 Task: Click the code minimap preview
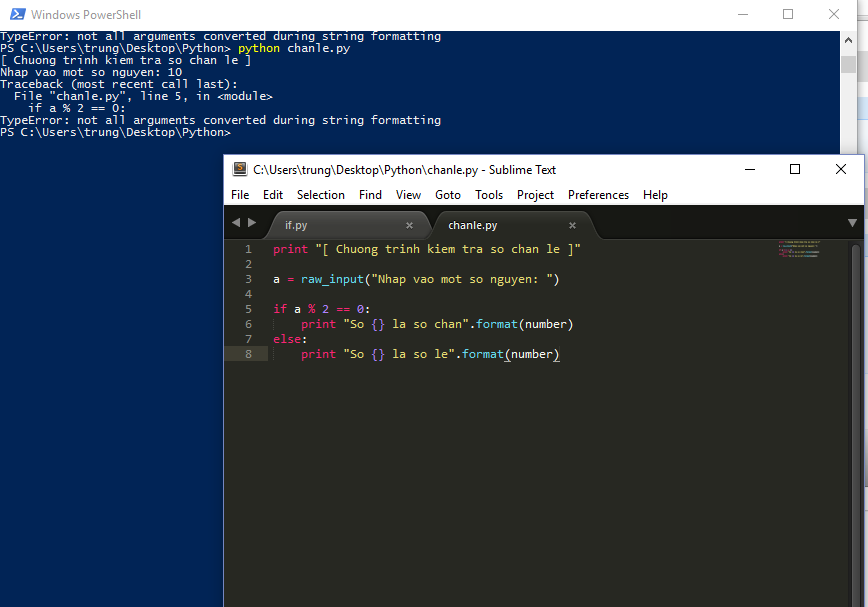click(x=800, y=250)
